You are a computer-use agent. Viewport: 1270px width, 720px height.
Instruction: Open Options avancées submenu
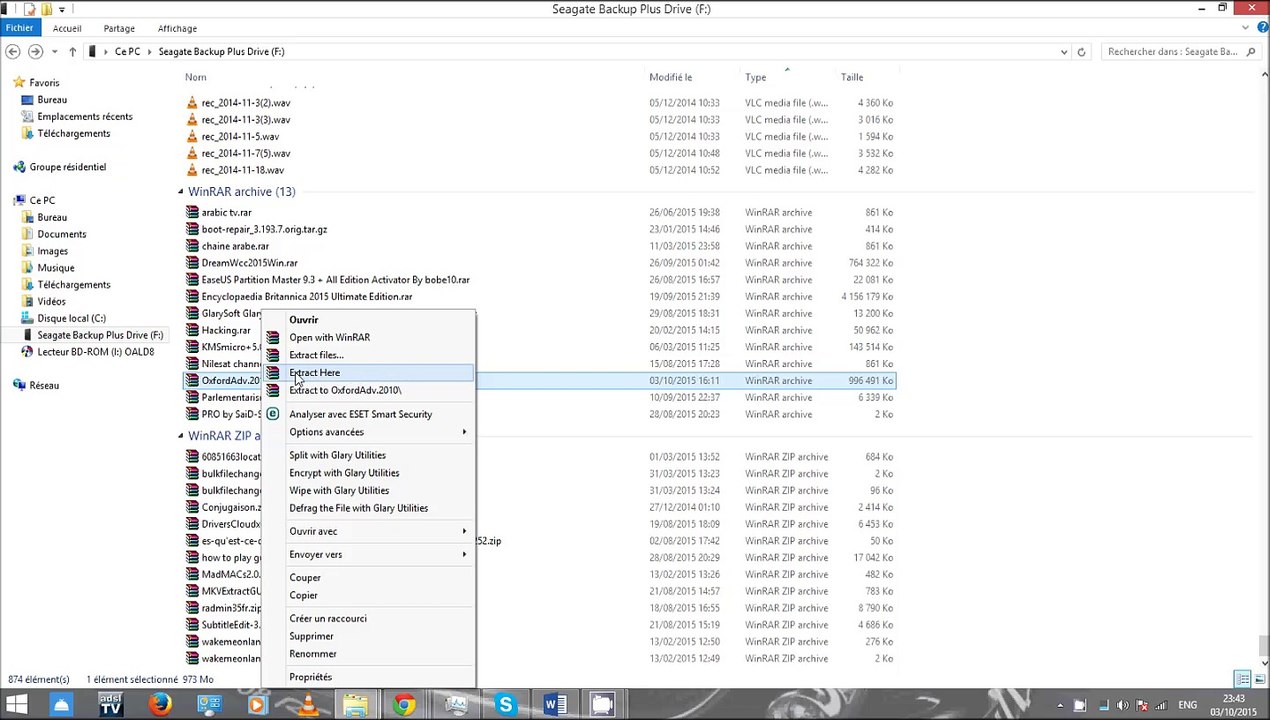(x=369, y=432)
